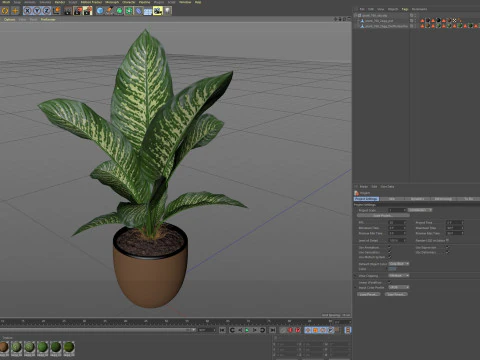Toggle Render LOD in Editor checkbox
The image size is (480, 360).
(x=447, y=240)
